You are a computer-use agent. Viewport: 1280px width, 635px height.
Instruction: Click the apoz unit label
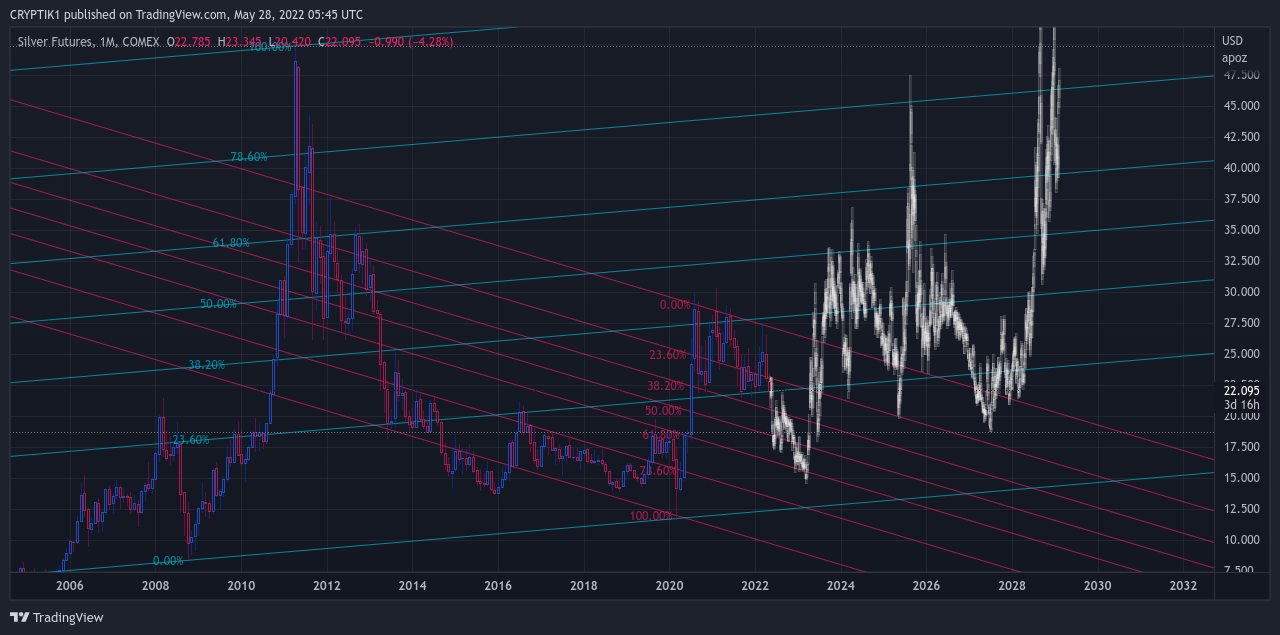[1234, 58]
